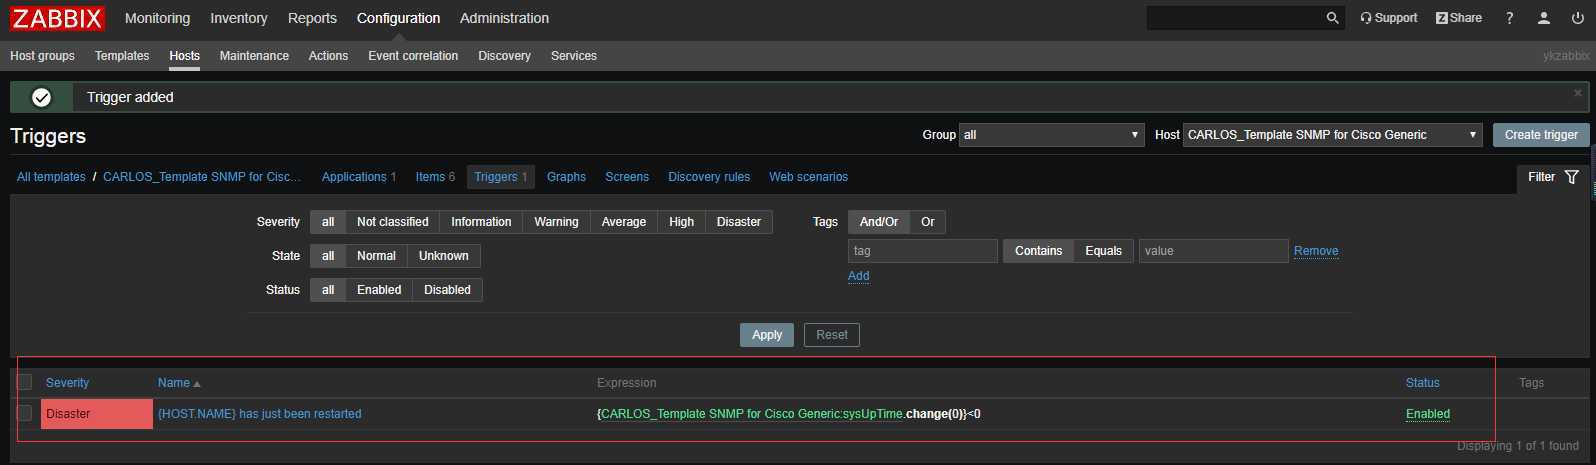The image size is (1596, 465).
Task: Open the Support link with headset icon
Action: pos(1389,18)
